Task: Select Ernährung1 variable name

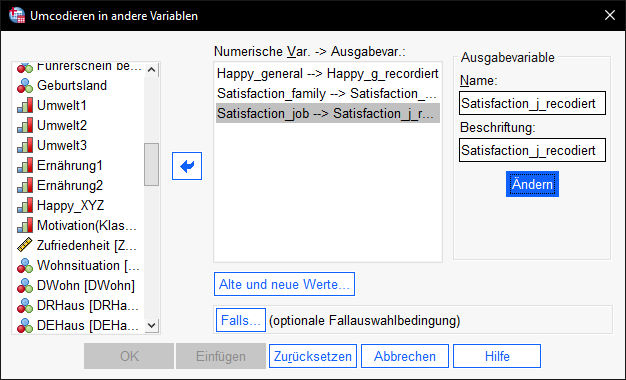Action: [x=70, y=165]
